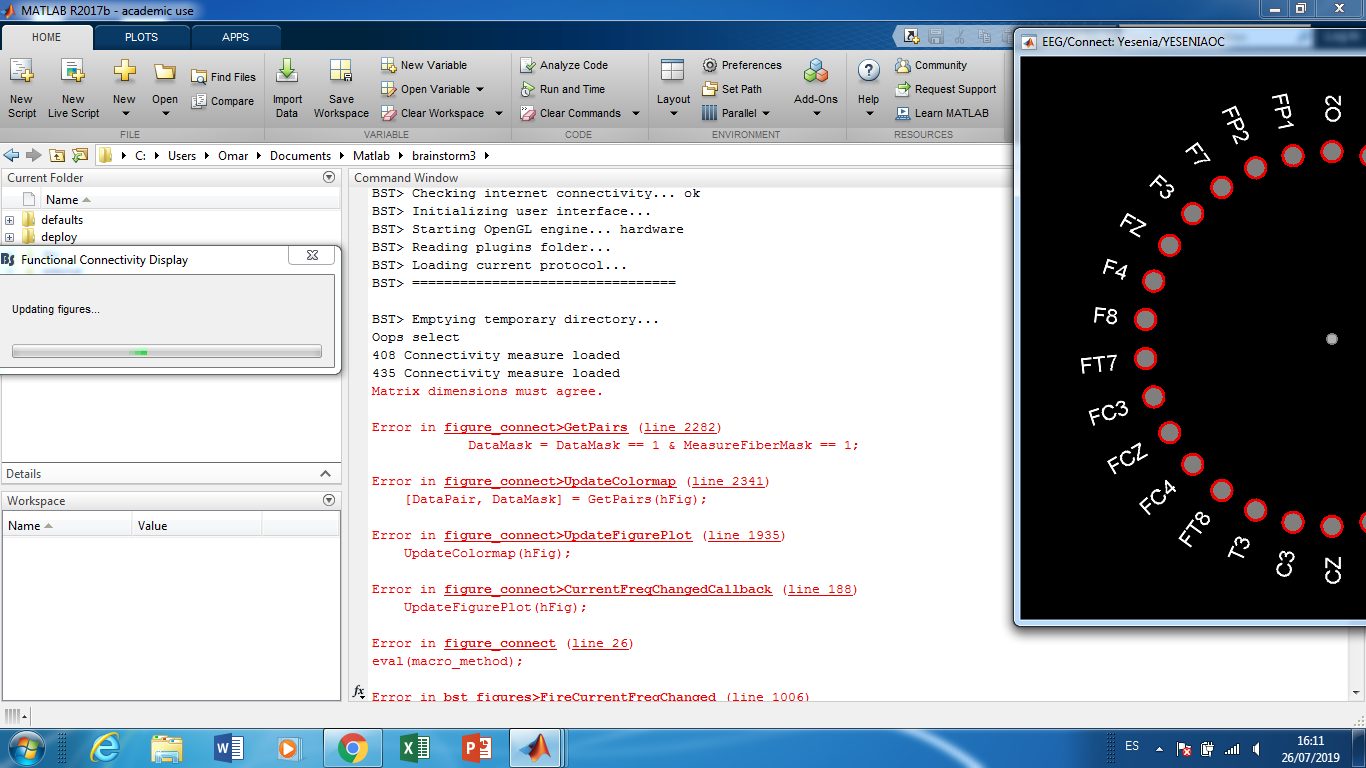Start Run and Time profiler
1366x768 pixels.
(x=565, y=89)
